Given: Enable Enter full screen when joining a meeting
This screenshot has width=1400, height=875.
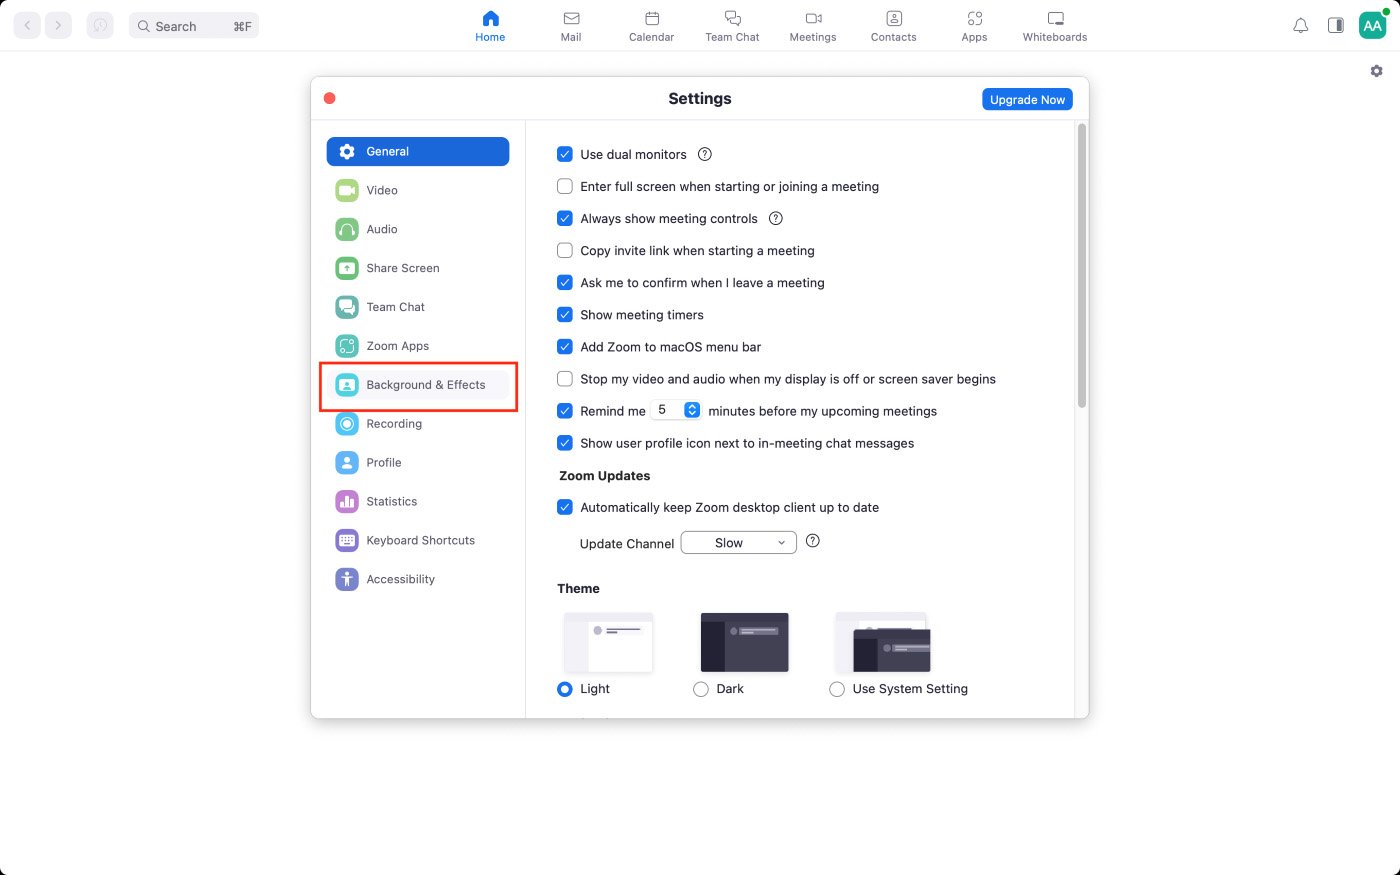Looking at the screenshot, I should 565,186.
